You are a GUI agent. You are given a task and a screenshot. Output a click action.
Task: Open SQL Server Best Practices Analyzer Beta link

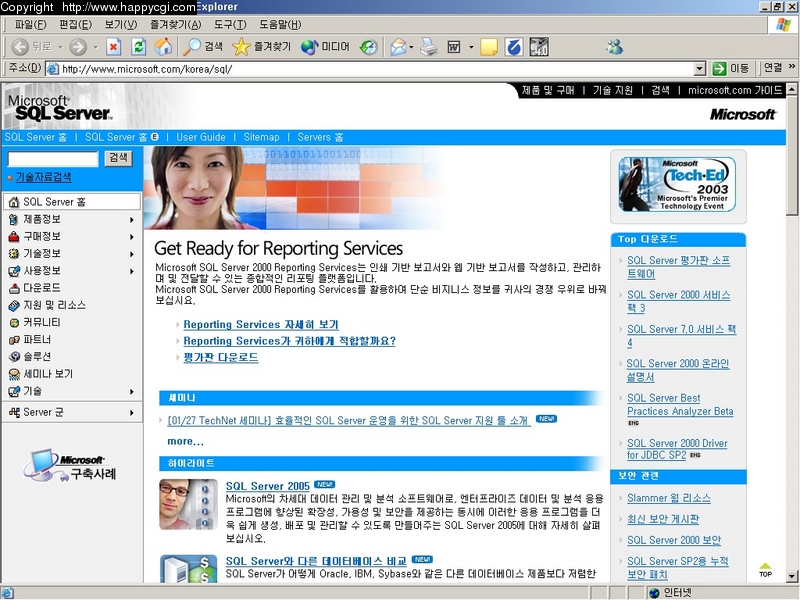click(x=680, y=405)
